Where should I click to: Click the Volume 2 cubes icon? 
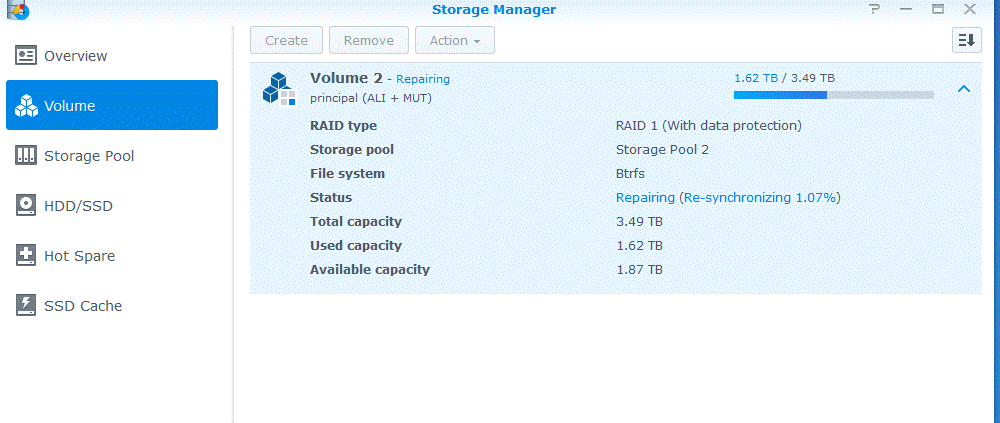pyautogui.click(x=278, y=88)
